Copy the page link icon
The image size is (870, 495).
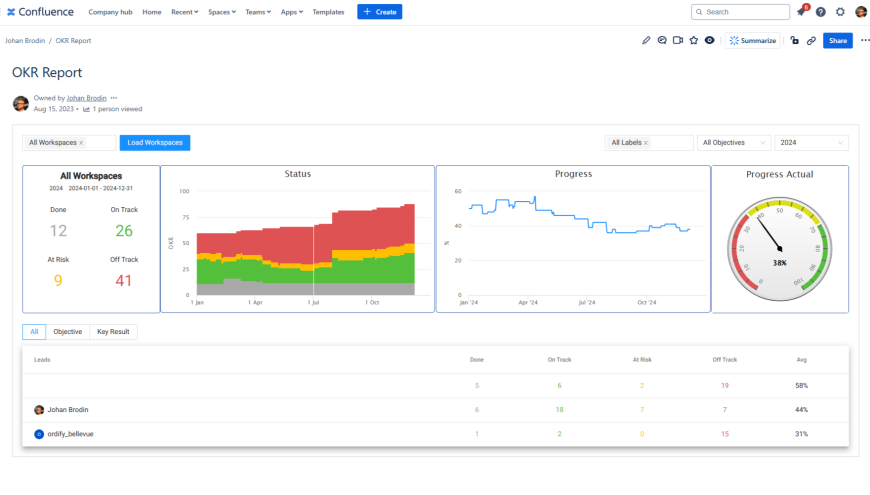click(811, 41)
